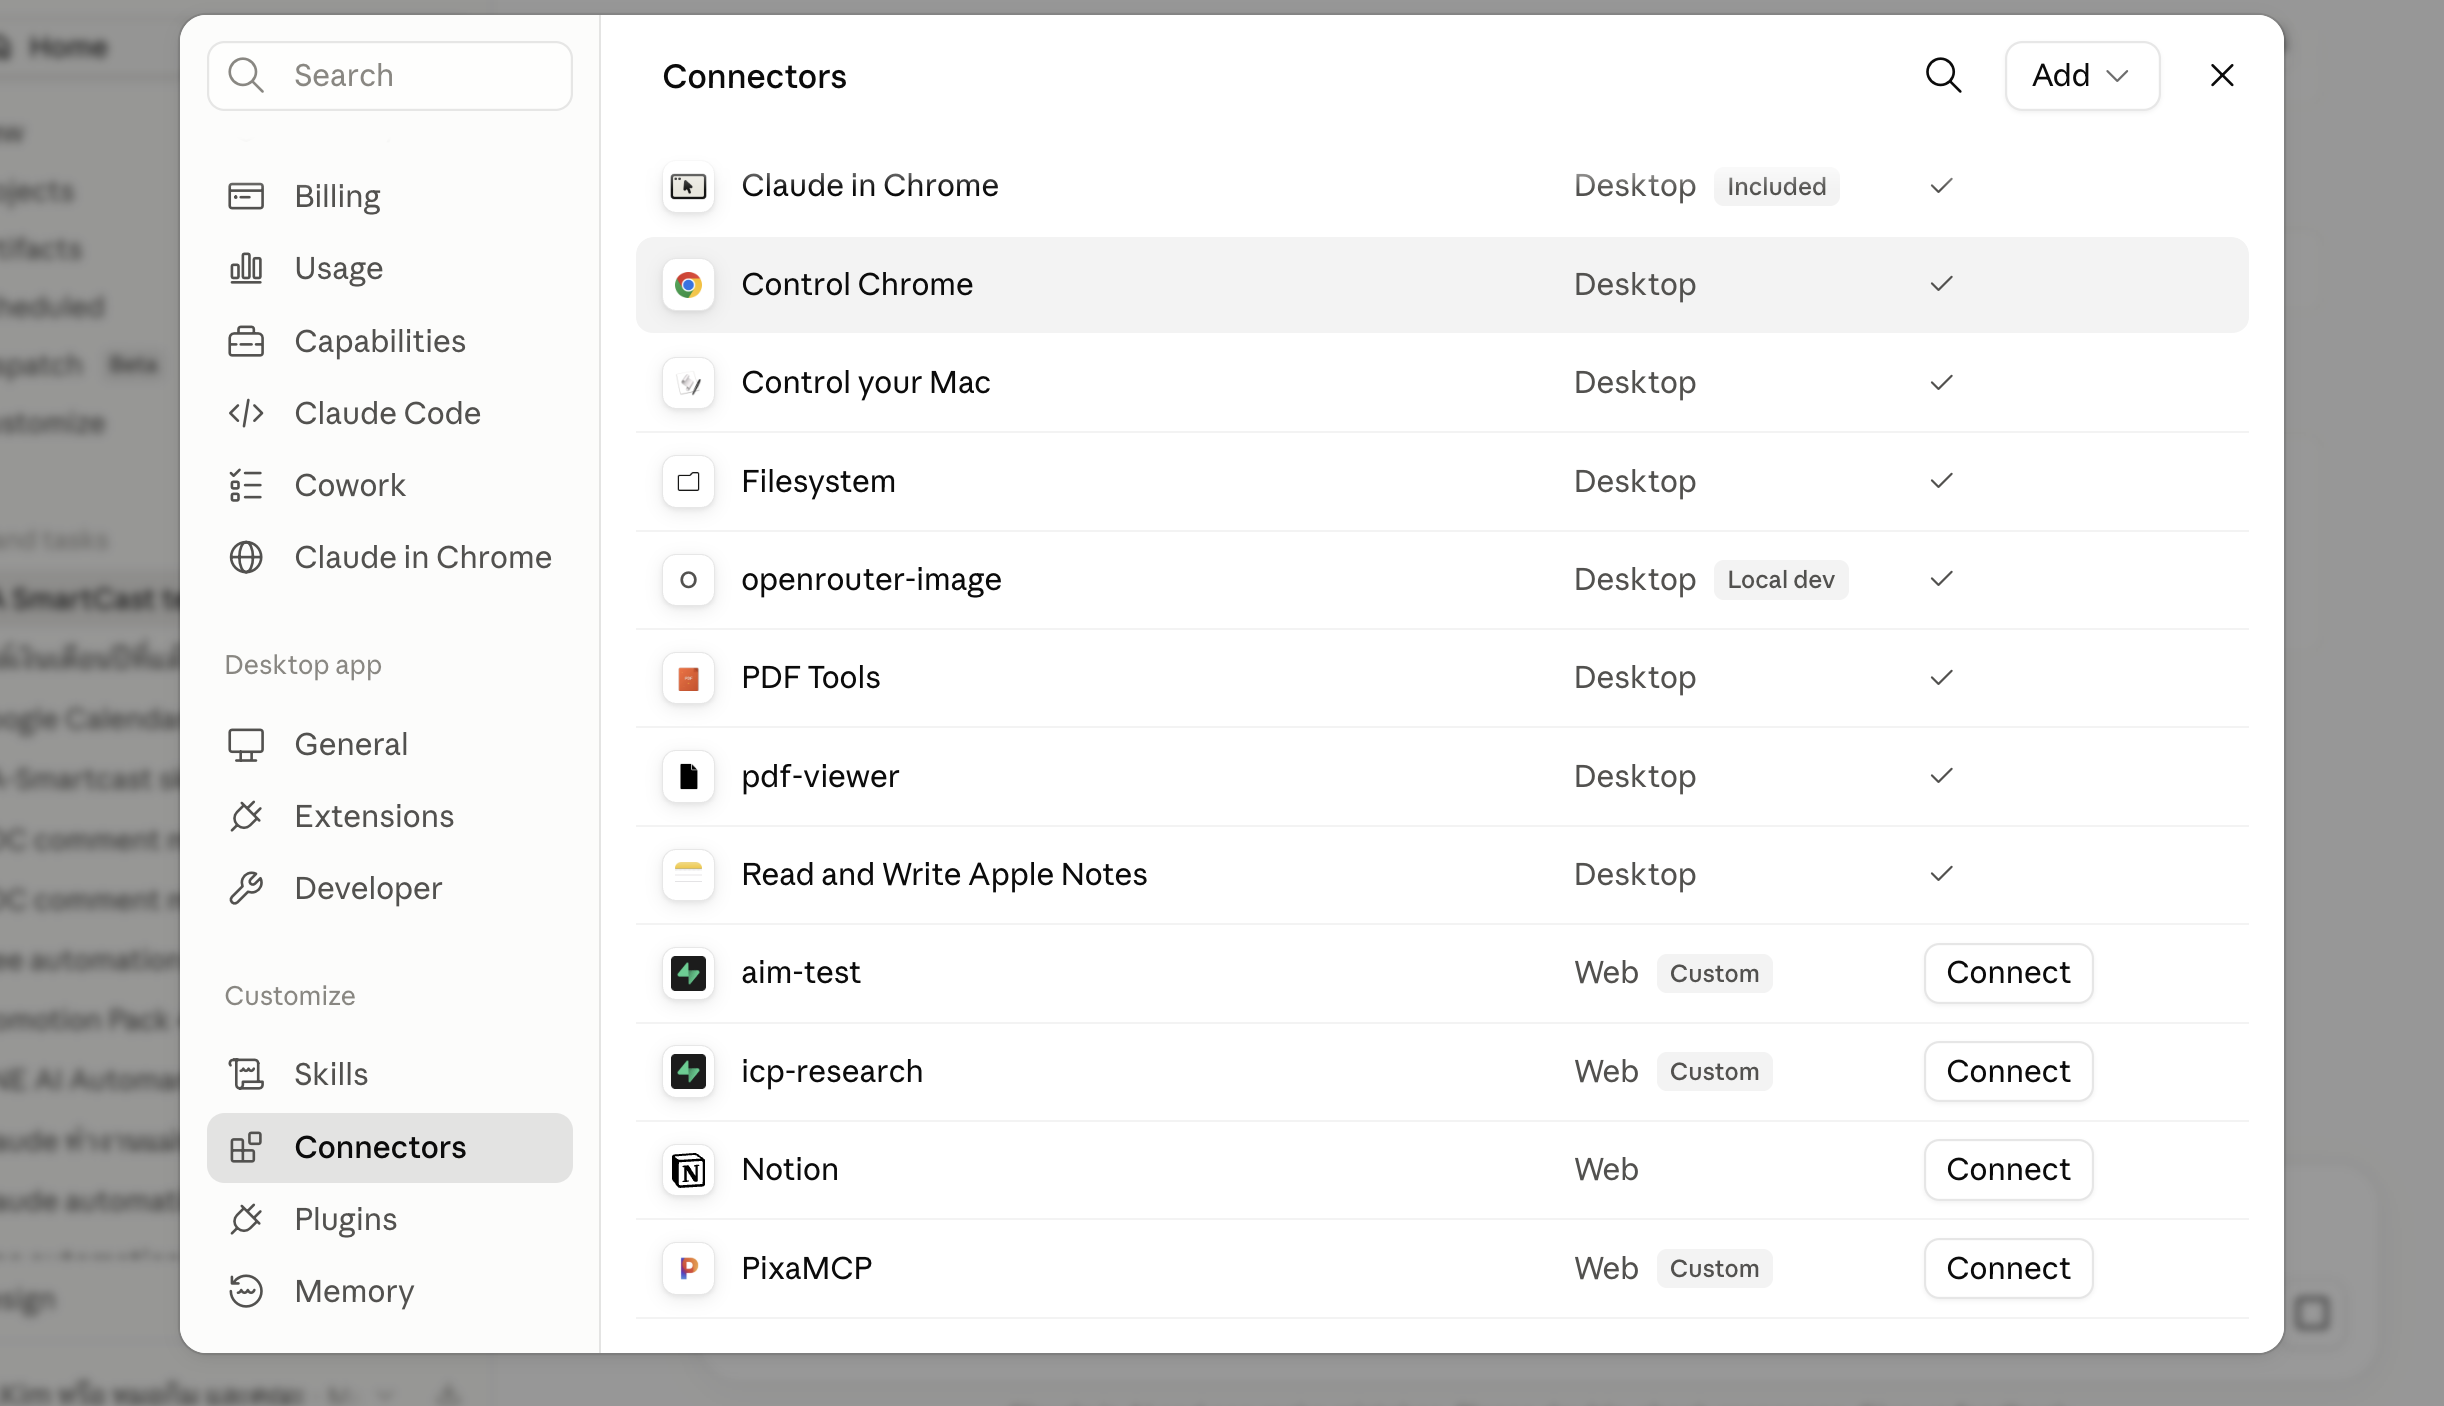Image resolution: width=2444 pixels, height=1406 pixels.
Task: Click the Custom badge on aim-test row
Action: pos(1714,974)
